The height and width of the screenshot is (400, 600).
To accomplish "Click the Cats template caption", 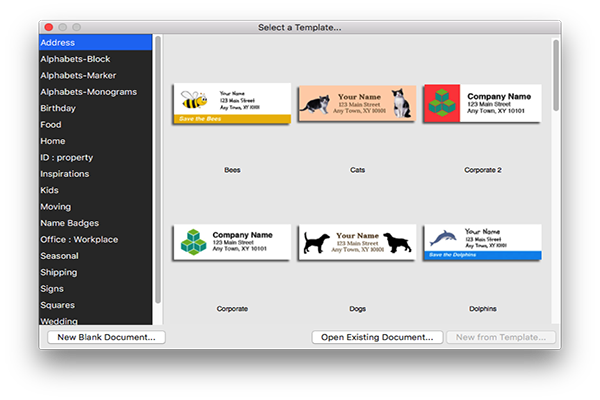I will 357,170.
